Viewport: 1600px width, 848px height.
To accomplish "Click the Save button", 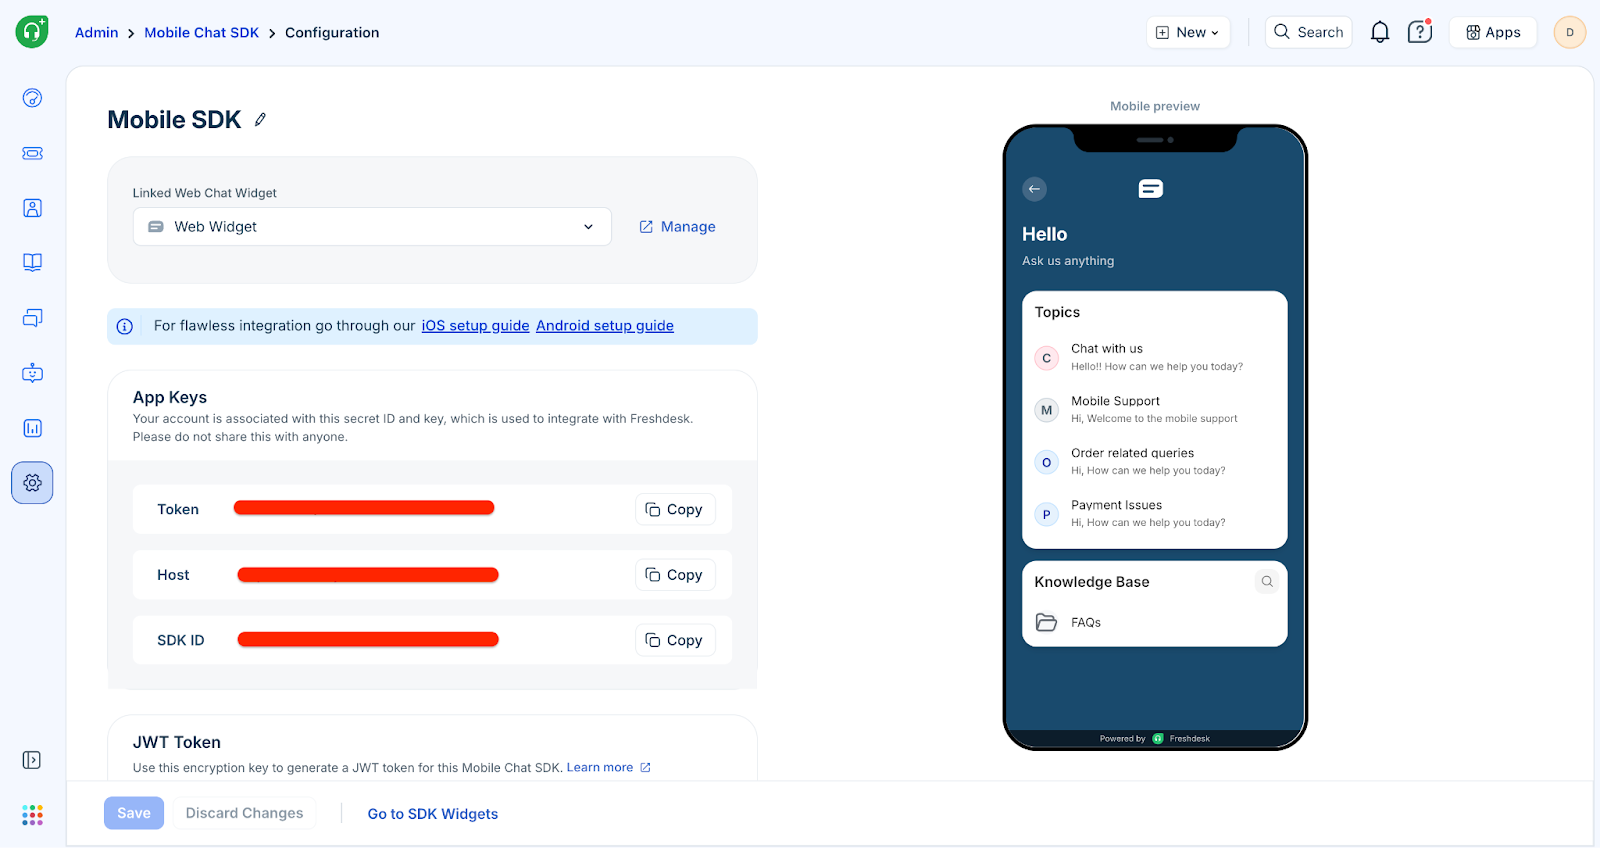I will (x=134, y=813).
